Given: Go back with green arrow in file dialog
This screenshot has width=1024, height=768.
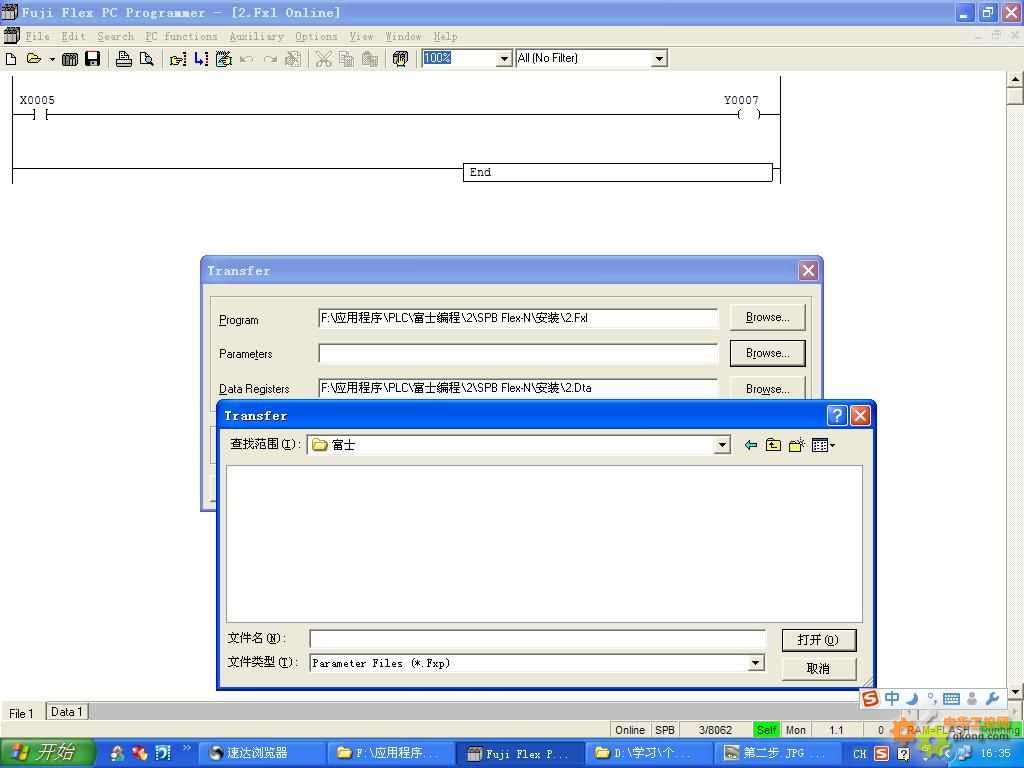Looking at the screenshot, I should pos(750,445).
